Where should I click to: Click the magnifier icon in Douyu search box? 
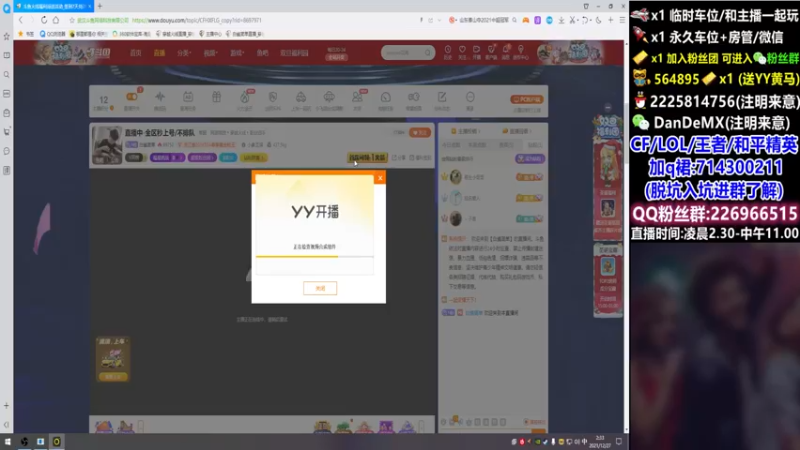[428, 53]
